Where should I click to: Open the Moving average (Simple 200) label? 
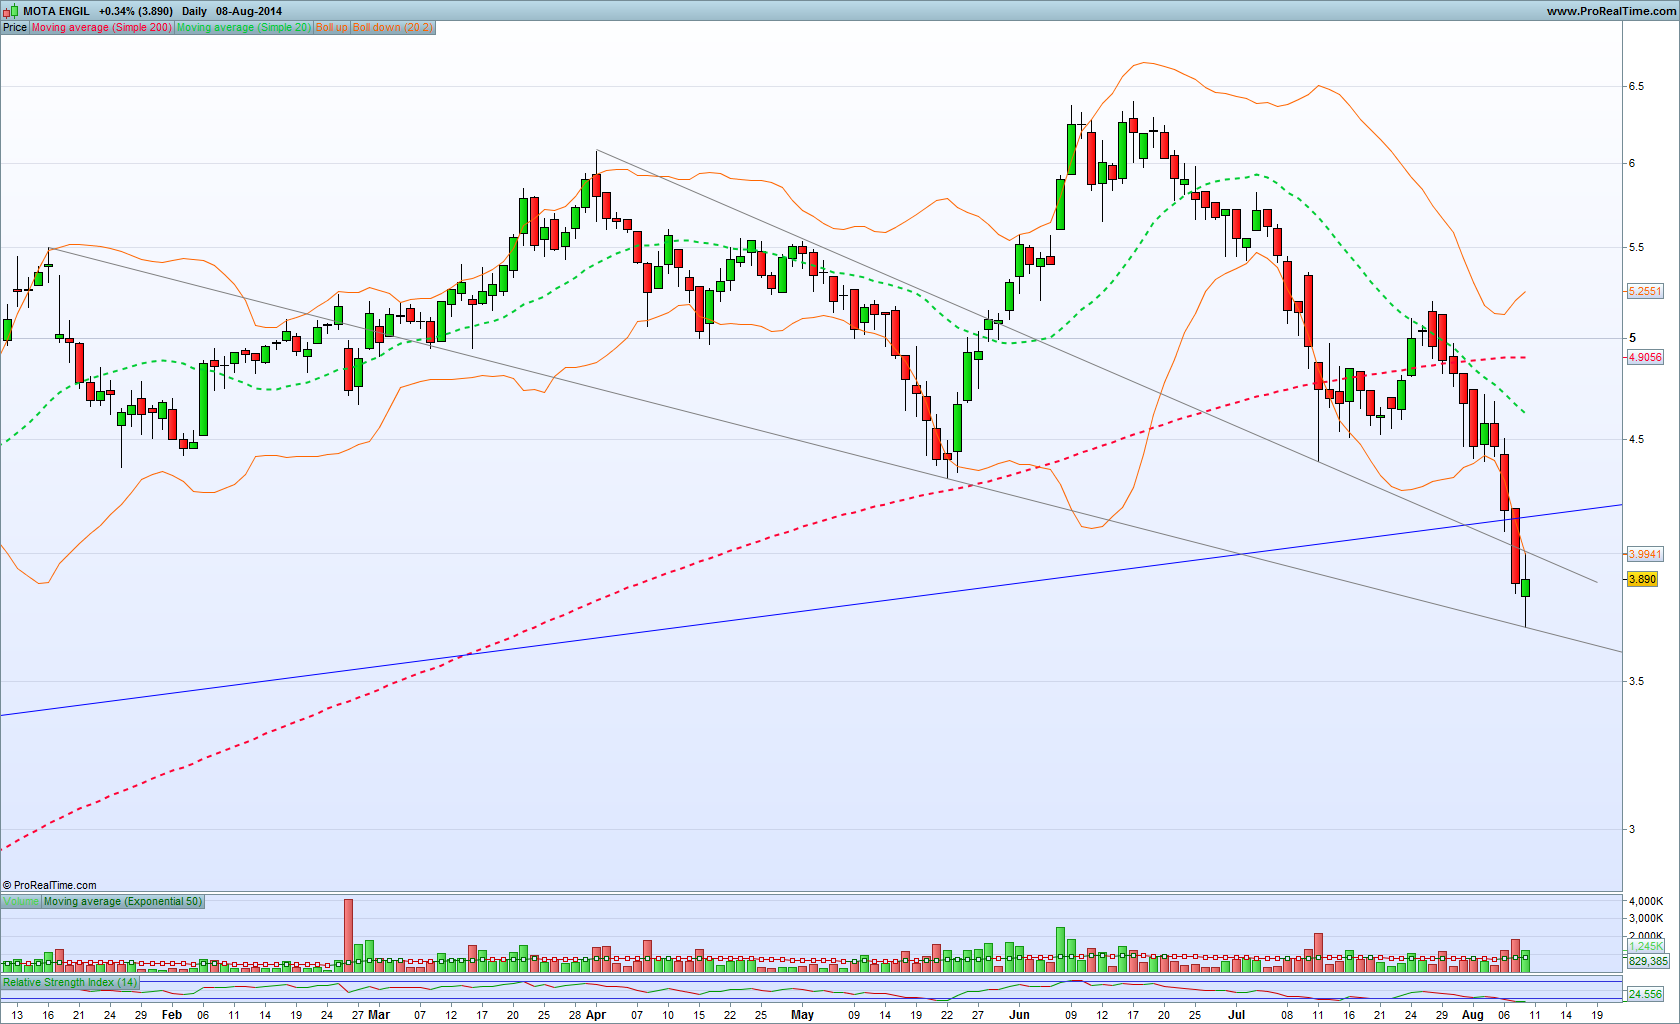pyautogui.click(x=102, y=27)
